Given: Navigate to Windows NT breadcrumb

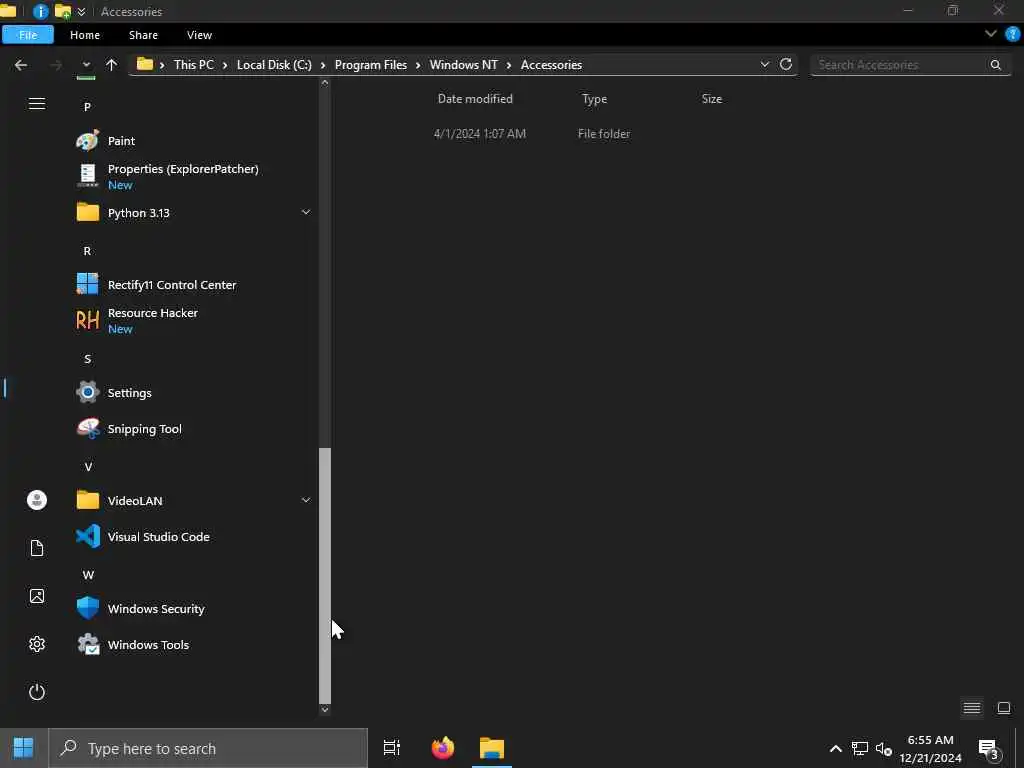Looking at the screenshot, I should [464, 65].
